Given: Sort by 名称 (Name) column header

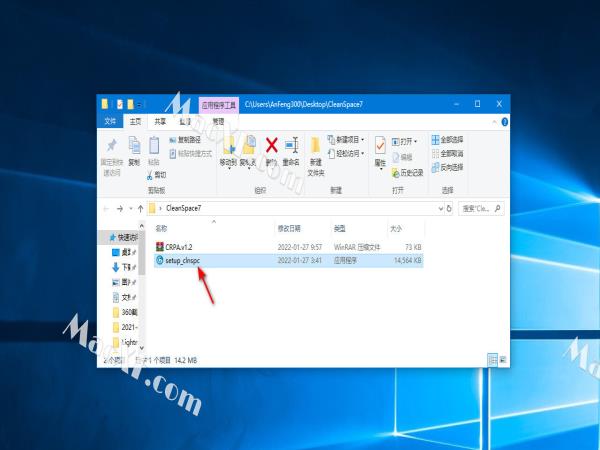Looking at the screenshot, I should (161, 228).
